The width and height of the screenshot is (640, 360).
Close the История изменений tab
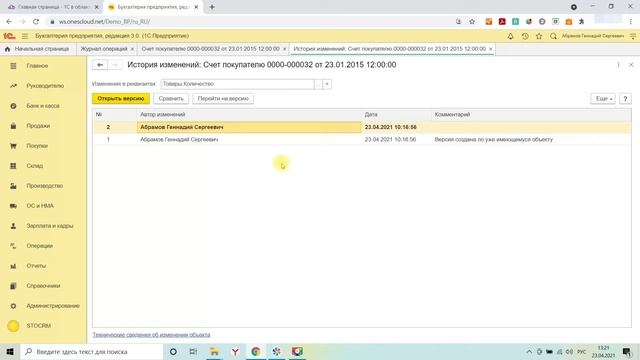pyautogui.click(x=490, y=49)
